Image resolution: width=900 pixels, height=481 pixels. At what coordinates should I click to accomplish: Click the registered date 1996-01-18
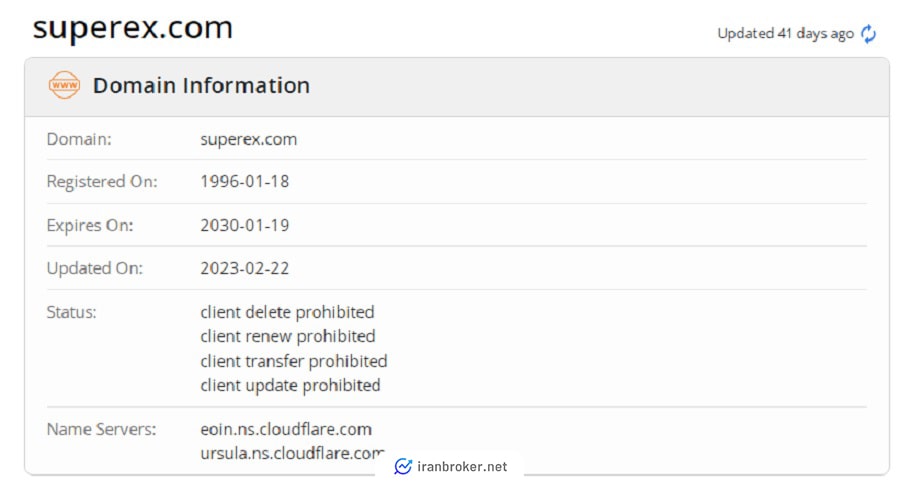(245, 181)
